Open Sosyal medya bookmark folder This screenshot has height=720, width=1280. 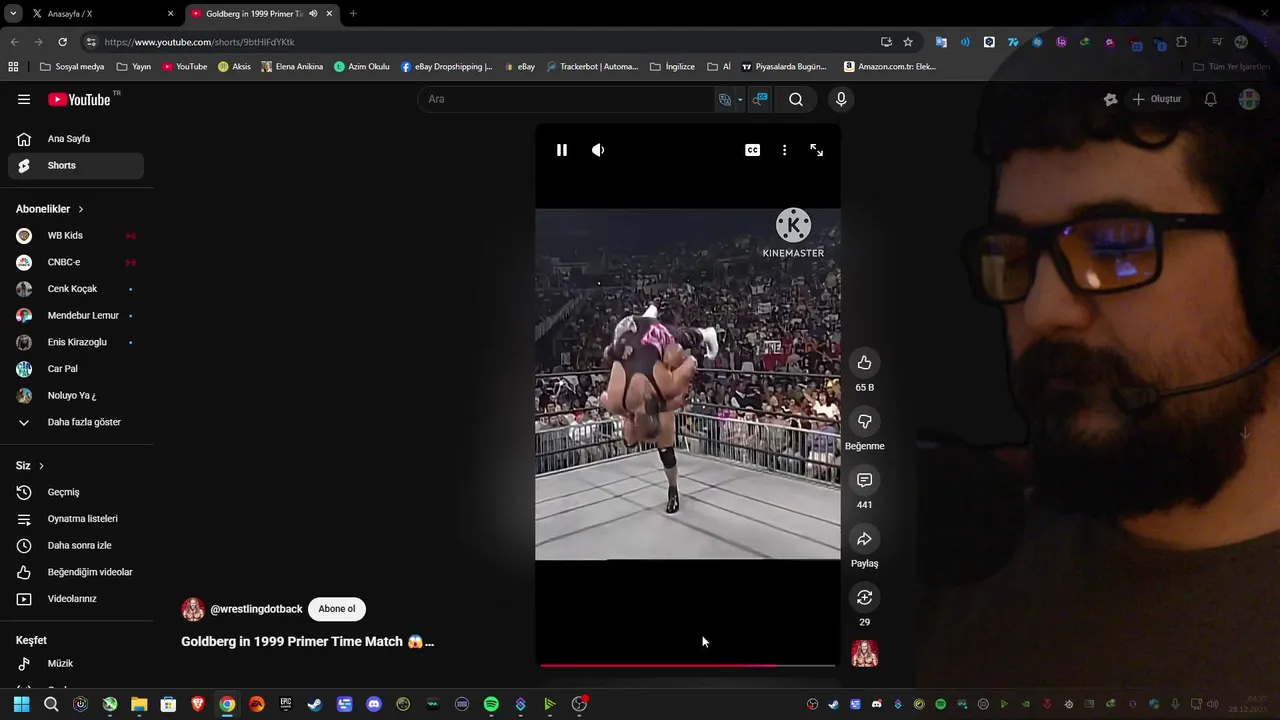pos(72,67)
